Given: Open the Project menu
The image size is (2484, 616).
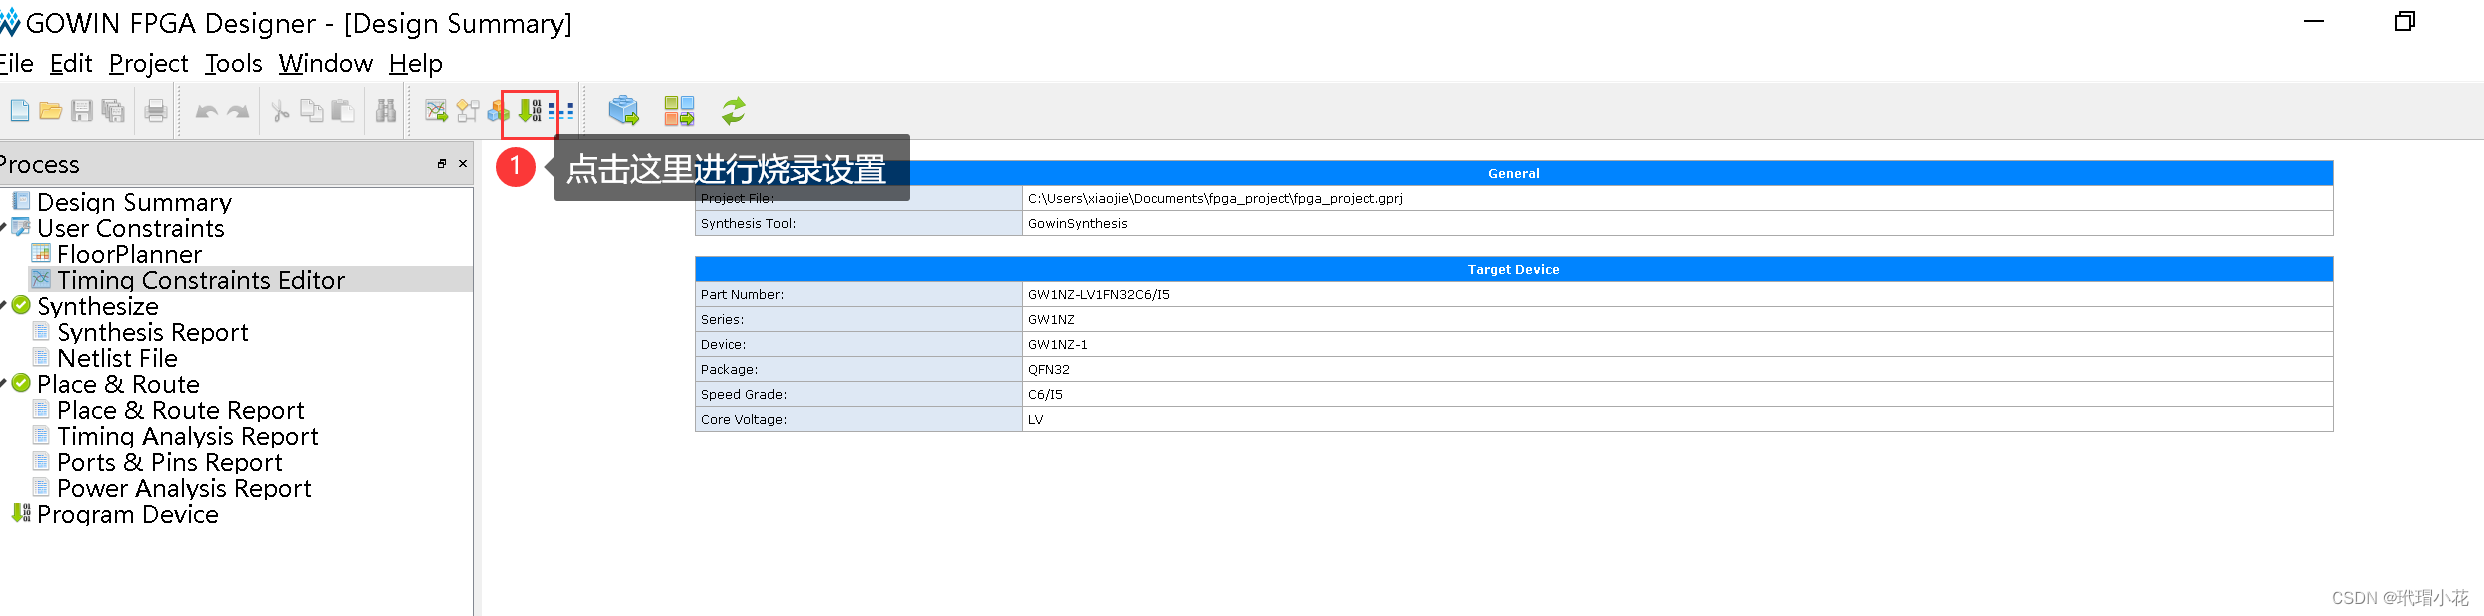Looking at the screenshot, I should (148, 64).
